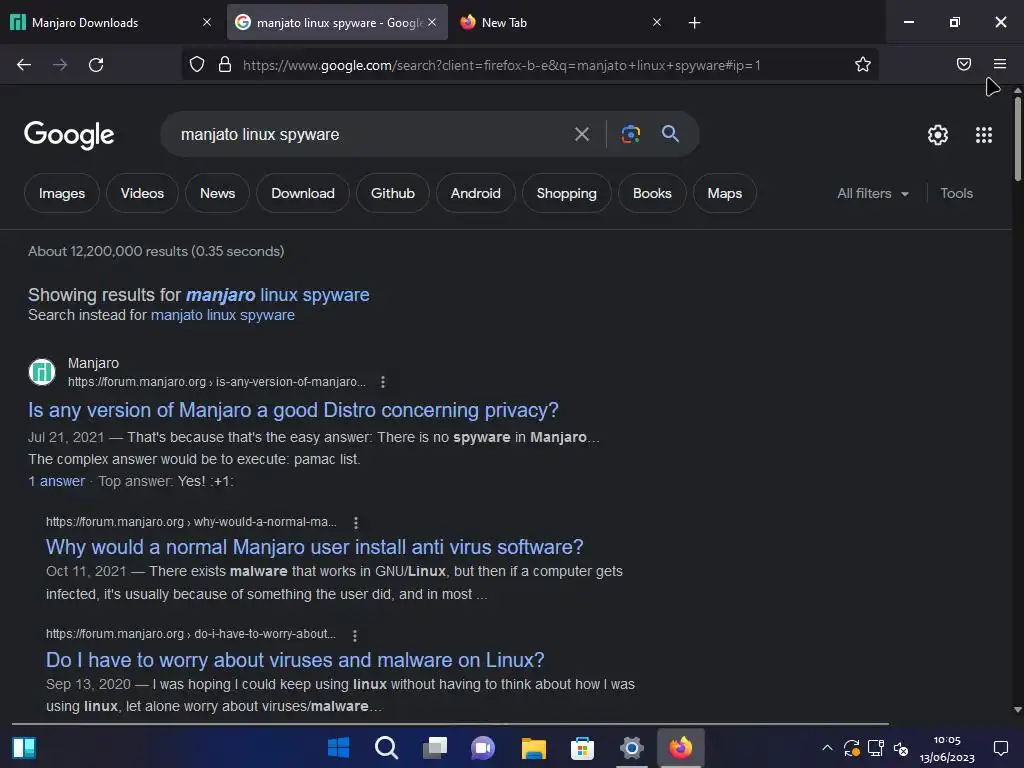
Task: Select the Github filter chip
Action: point(392,193)
